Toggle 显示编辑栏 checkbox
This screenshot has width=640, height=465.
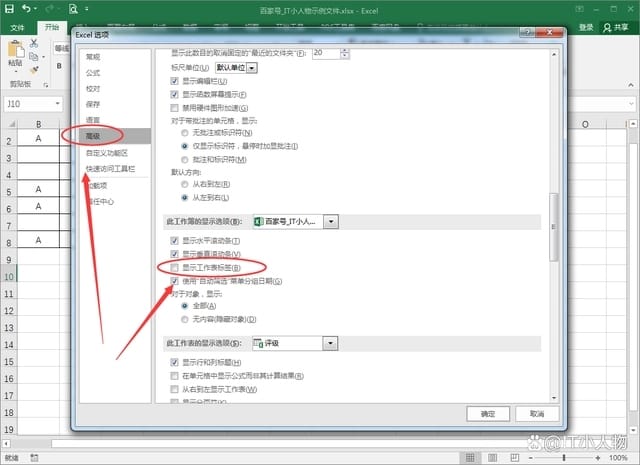click(174, 81)
